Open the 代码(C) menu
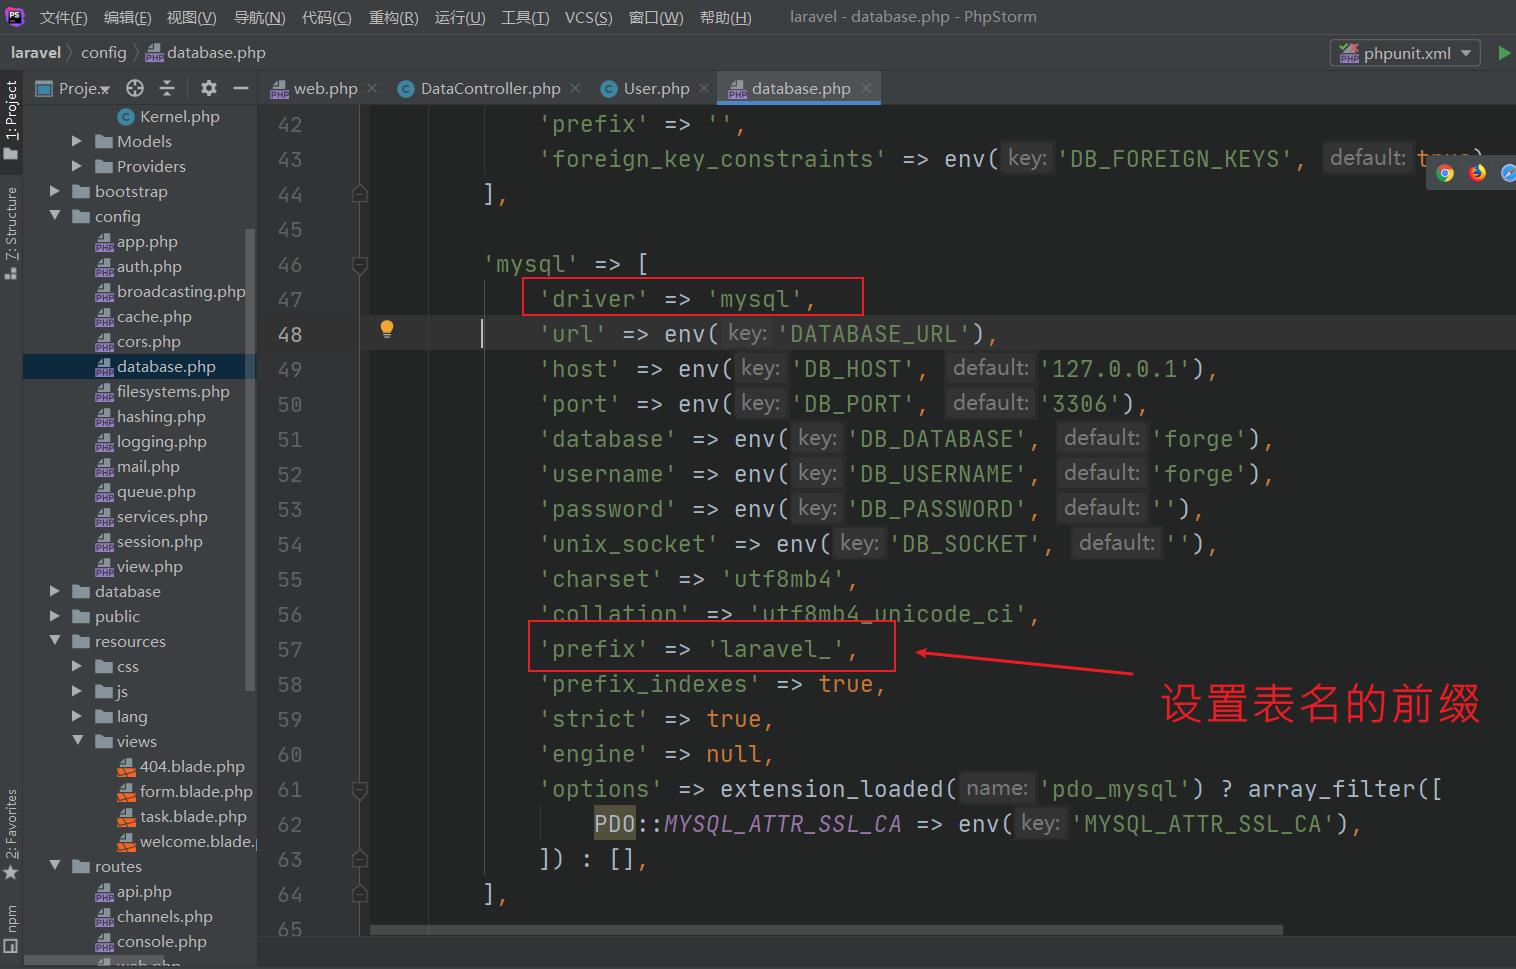Viewport: 1516px width, 969px height. pos(327,17)
